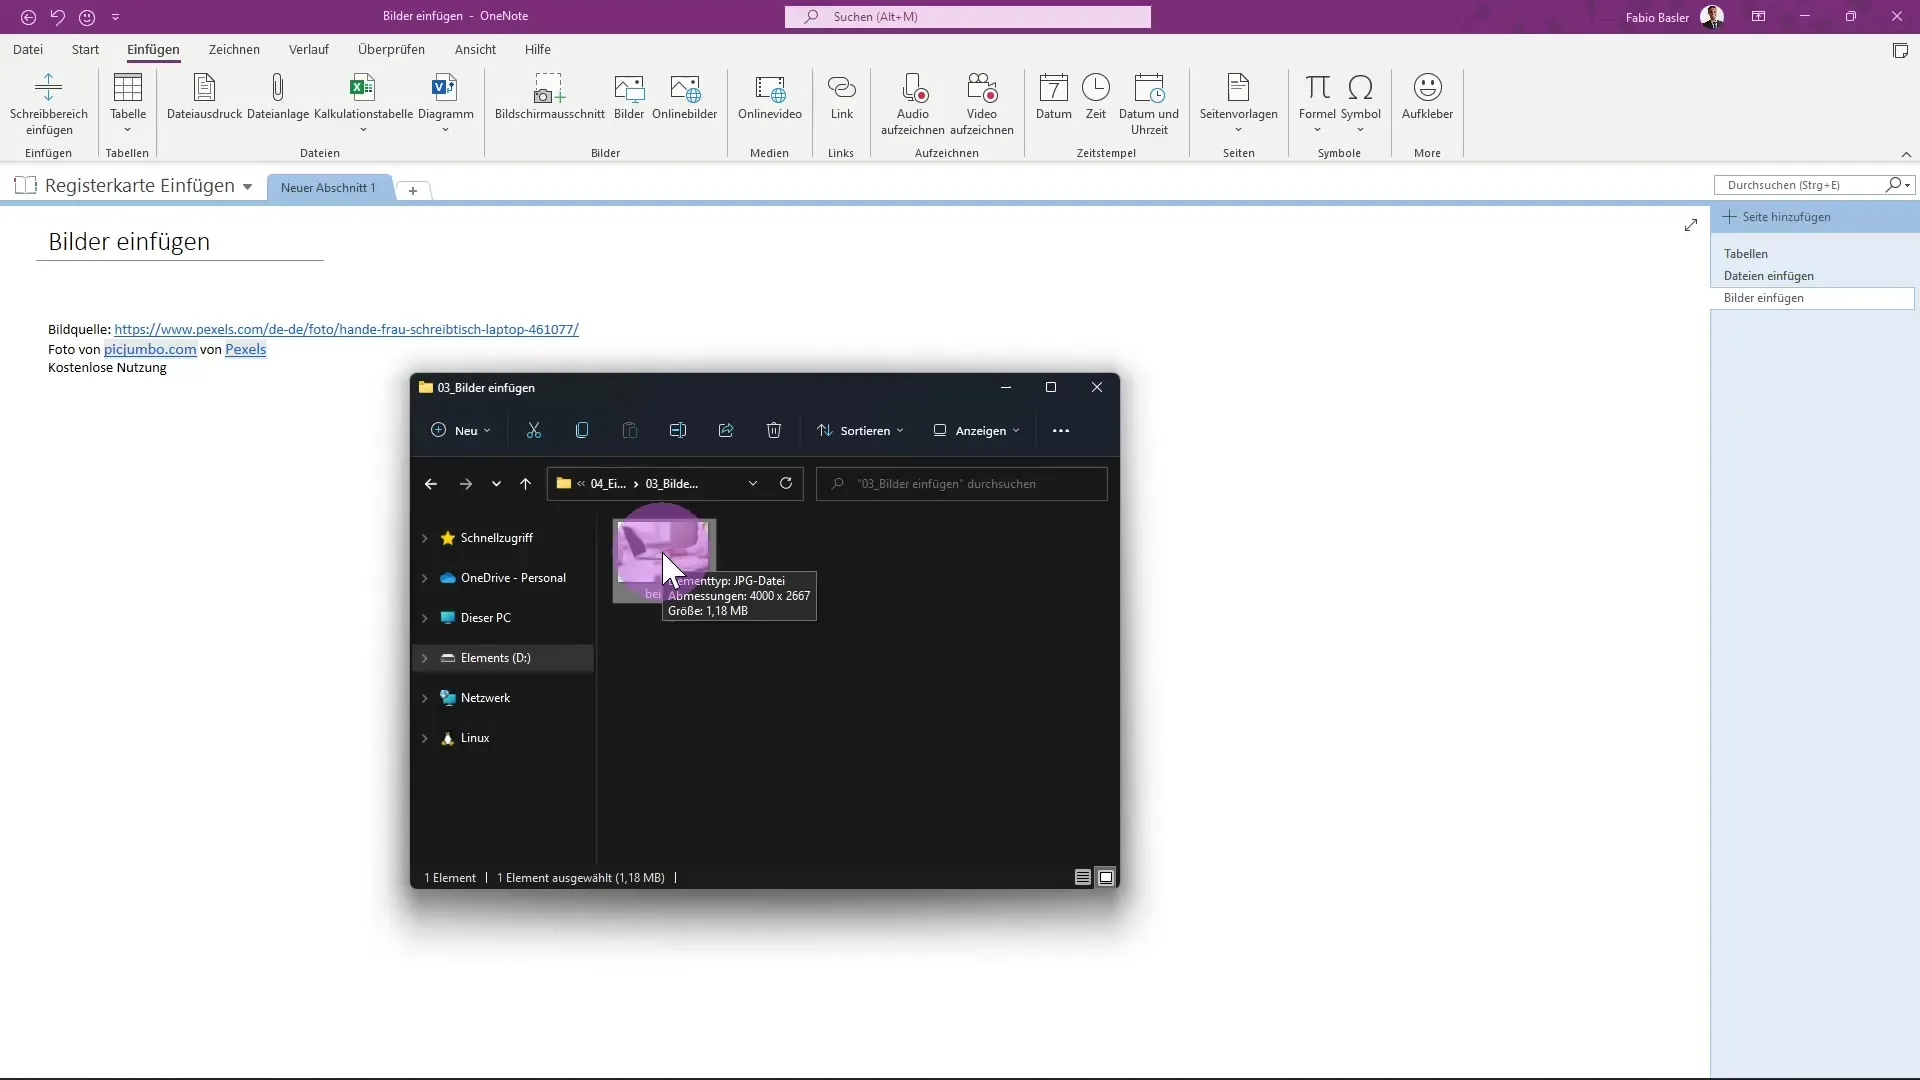Open the pexels.com image source link
Image resolution: width=1920 pixels, height=1080 pixels.
[x=346, y=329]
